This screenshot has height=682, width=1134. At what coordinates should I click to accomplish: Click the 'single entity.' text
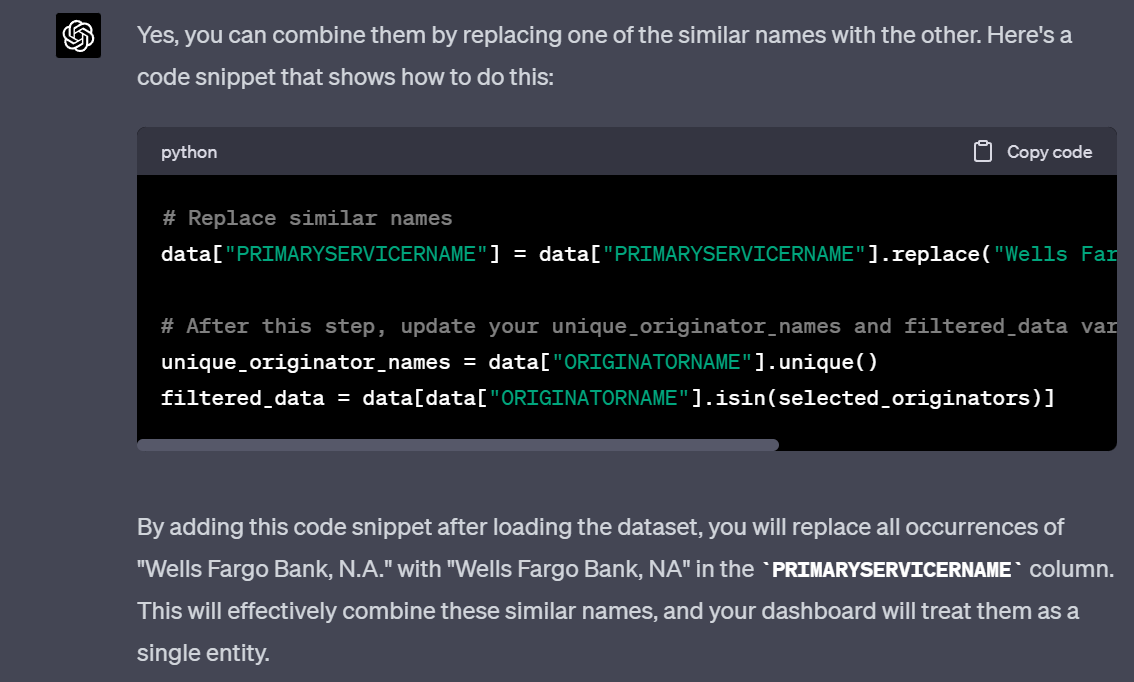[x=203, y=653]
